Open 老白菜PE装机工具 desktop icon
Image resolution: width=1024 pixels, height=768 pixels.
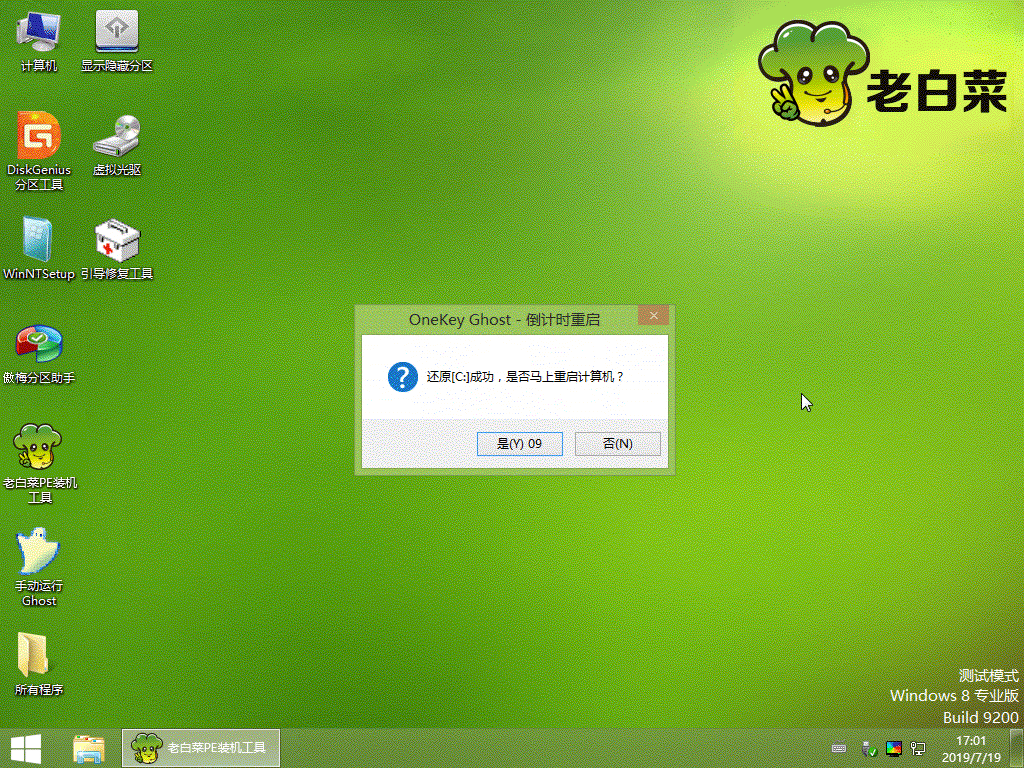tap(39, 464)
